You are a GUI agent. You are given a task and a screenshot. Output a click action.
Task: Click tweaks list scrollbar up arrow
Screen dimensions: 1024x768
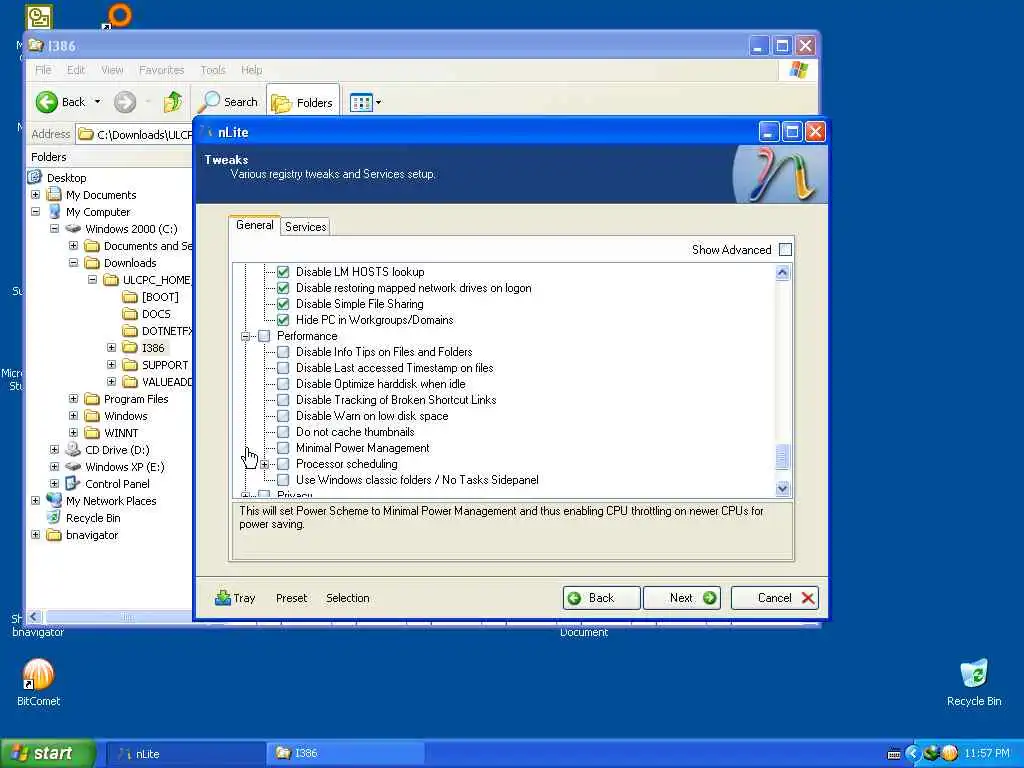click(782, 273)
